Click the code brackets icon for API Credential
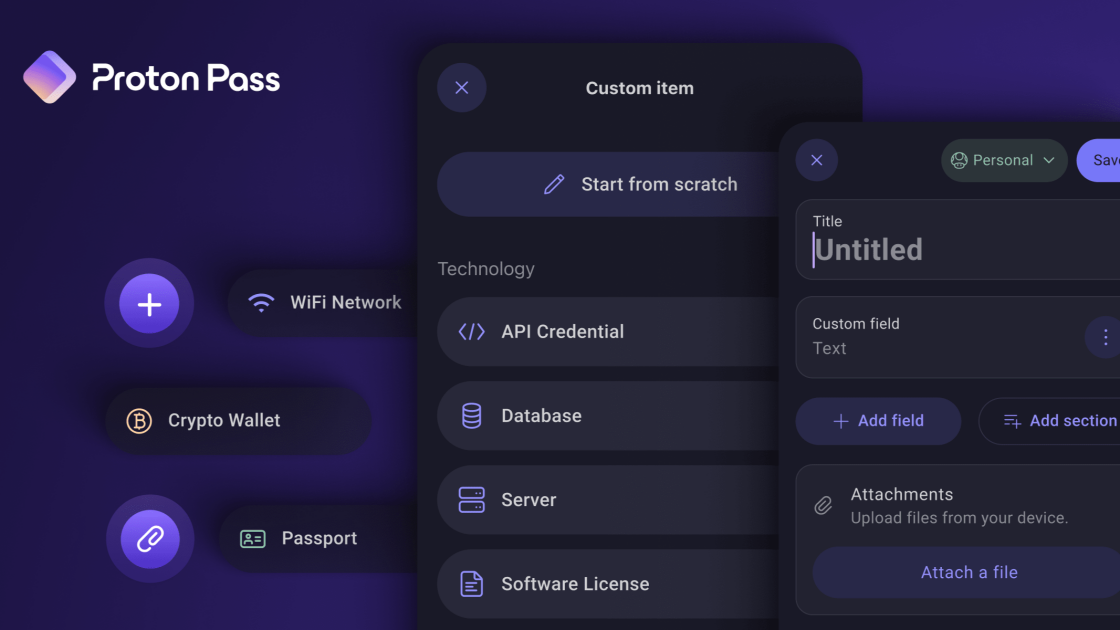This screenshot has width=1120, height=630. [471, 331]
